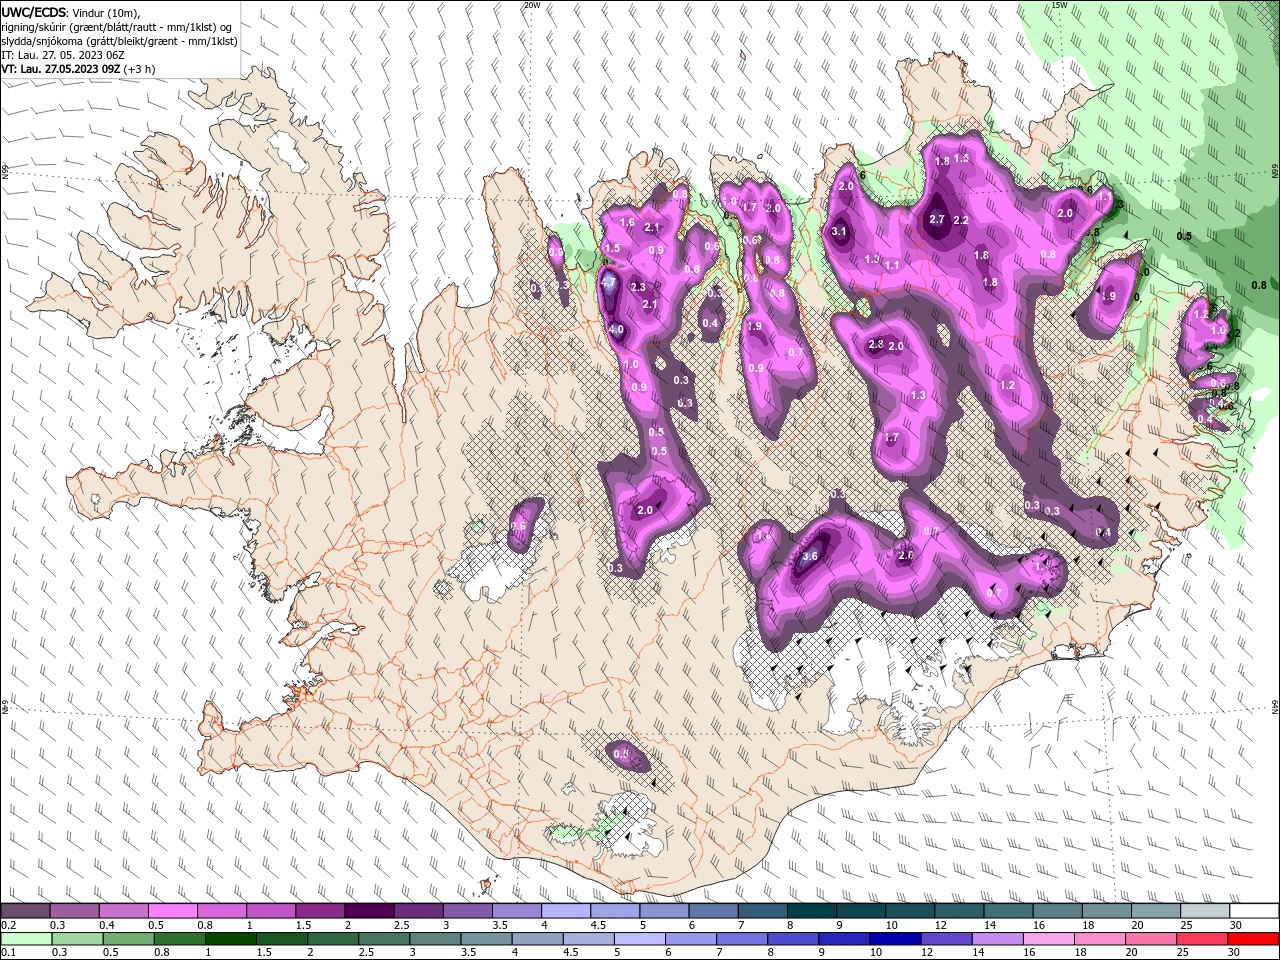Viewport: 1280px width, 960px height.
Task: Select the rain-scale swatch between 14 and 16
Action: [x=997, y=939]
